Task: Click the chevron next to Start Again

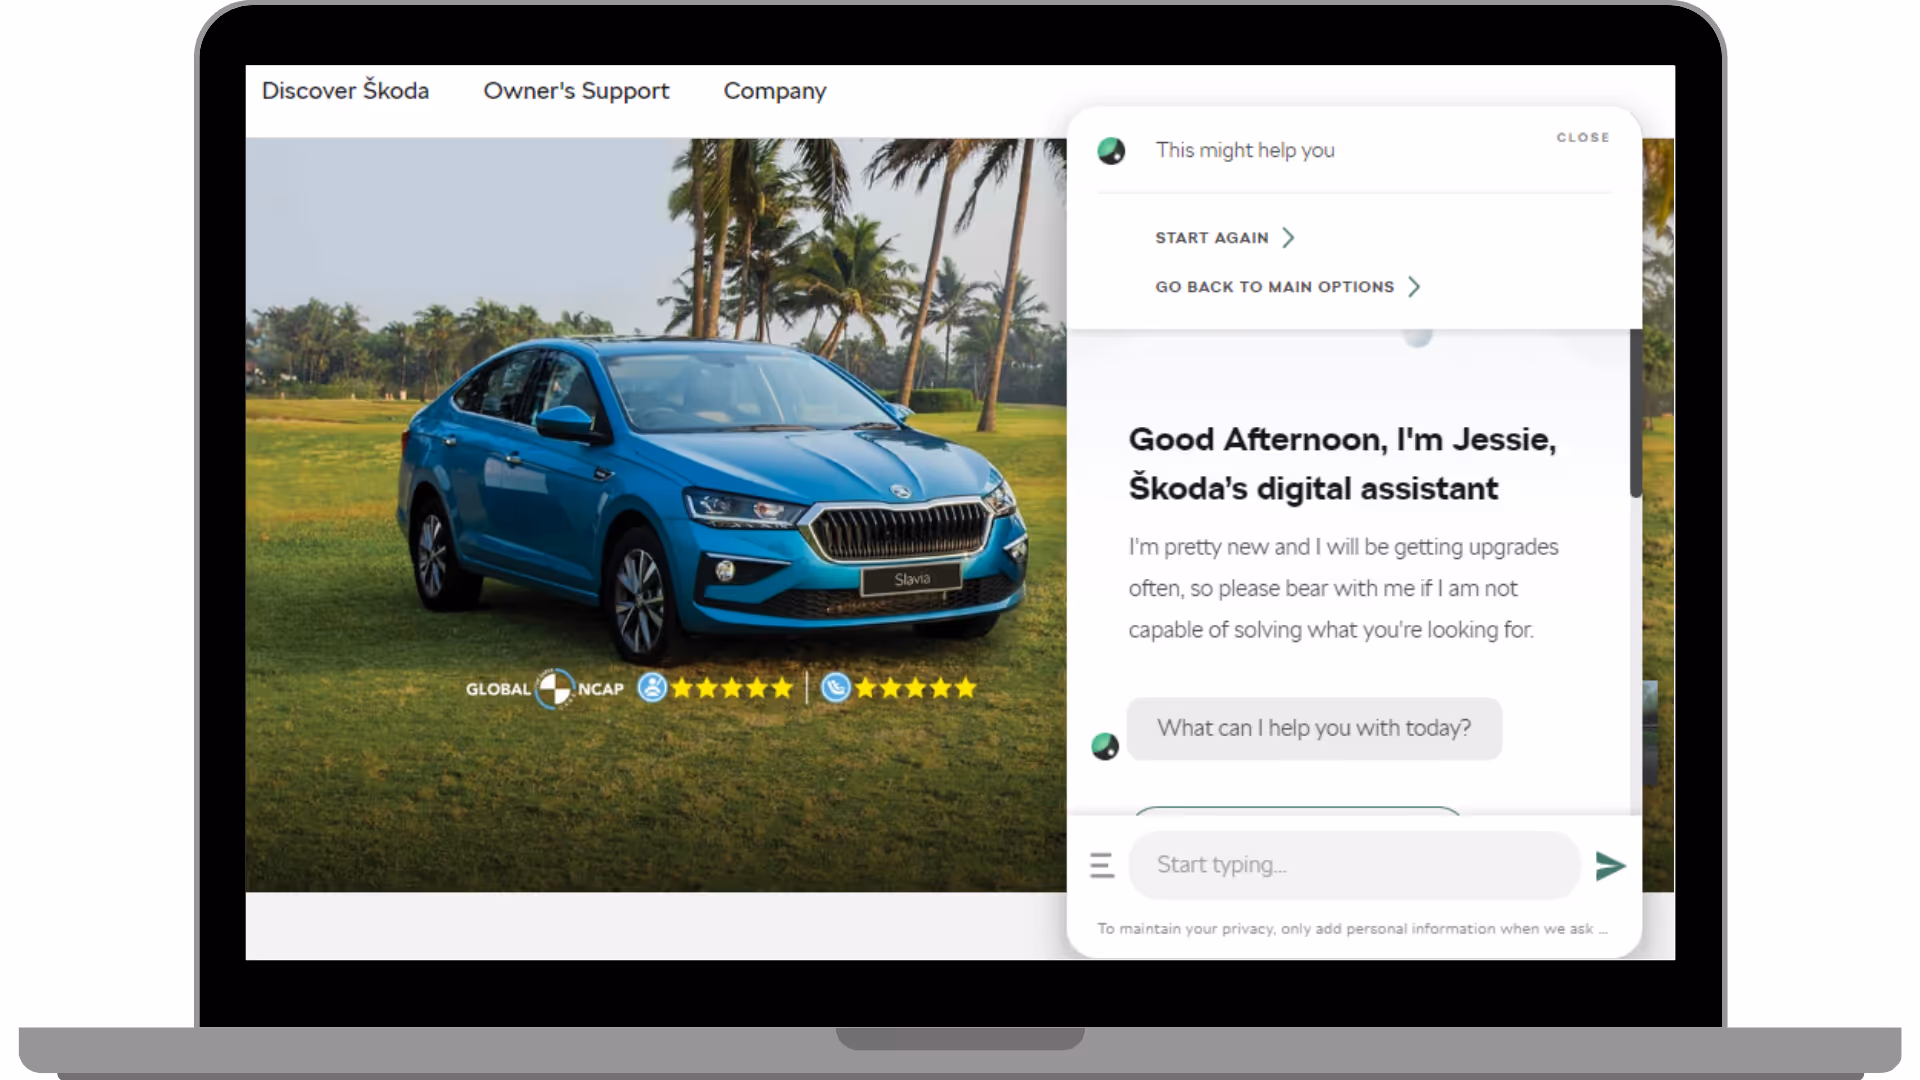Action: tap(1288, 238)
